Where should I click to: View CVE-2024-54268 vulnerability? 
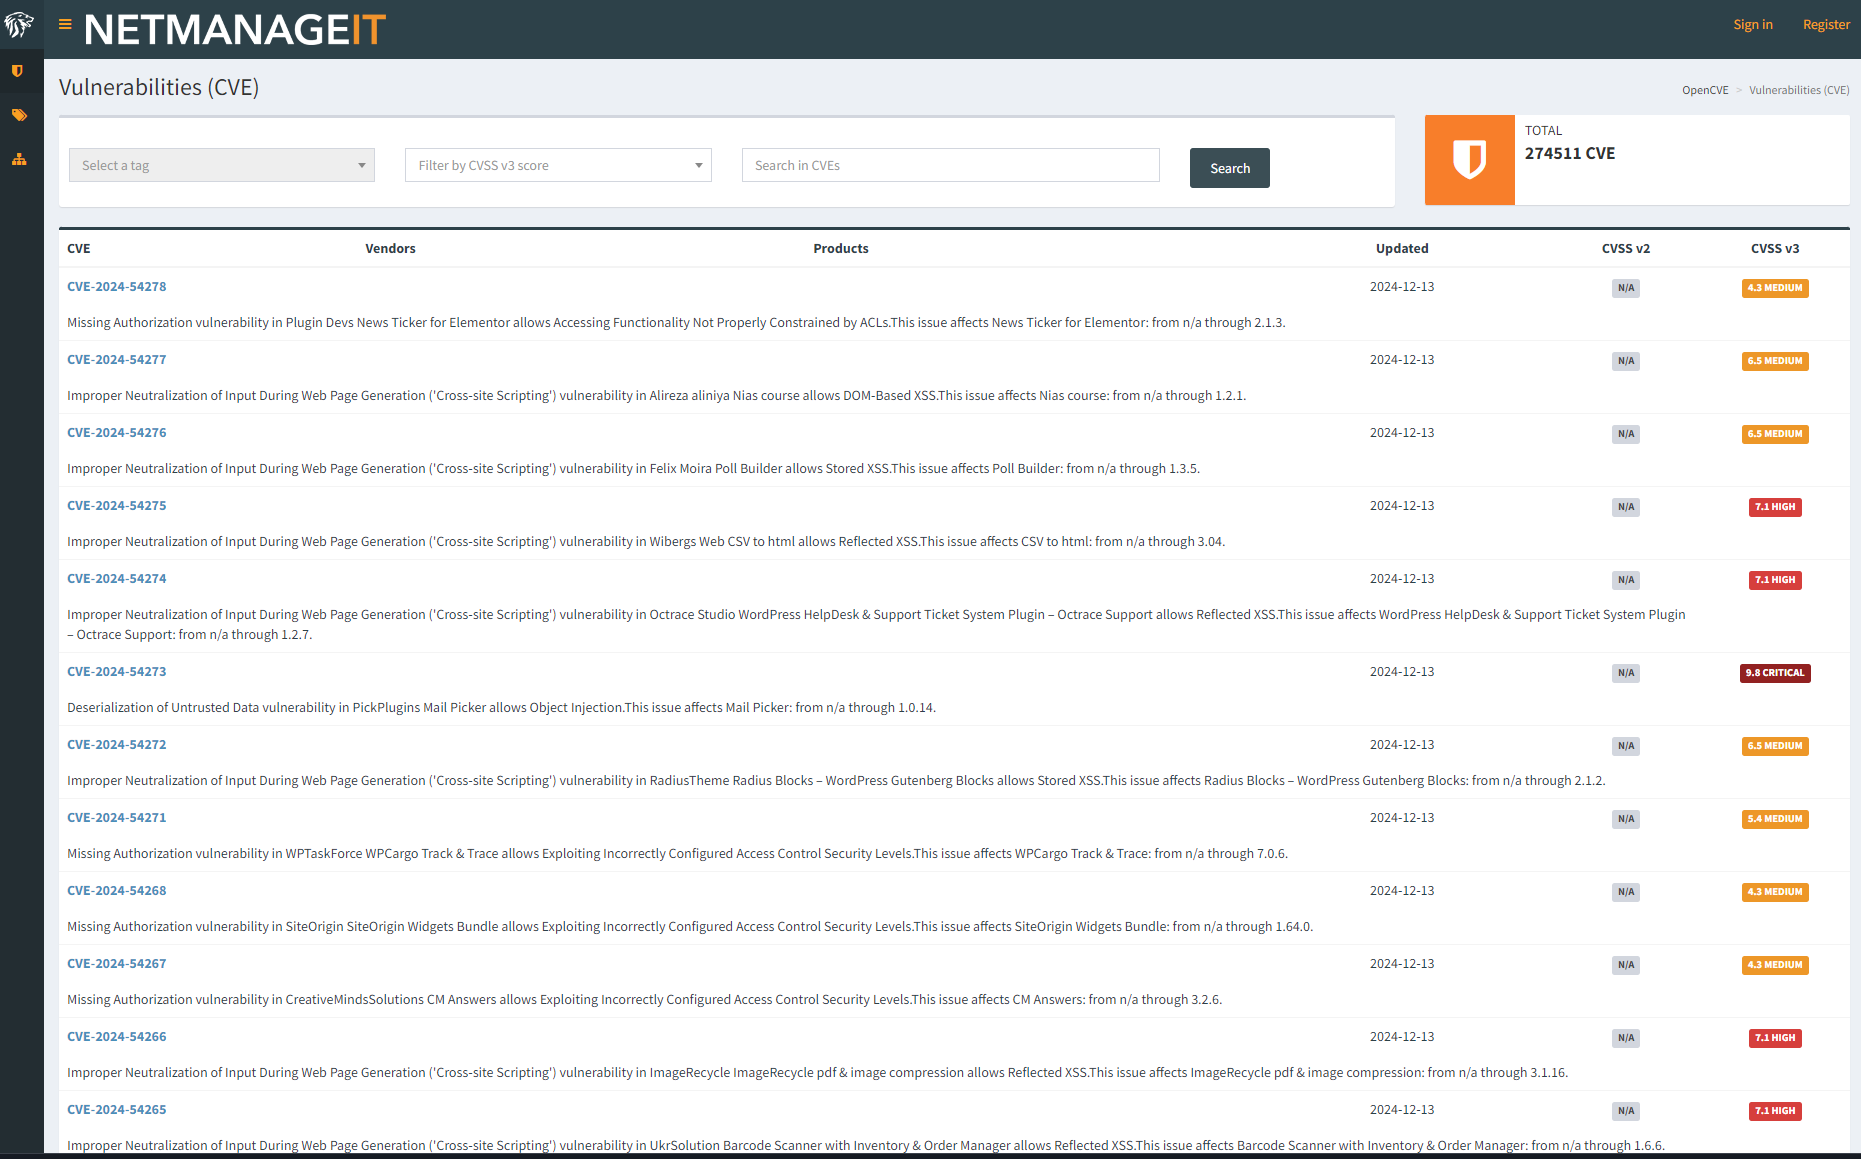coord(117,891)
